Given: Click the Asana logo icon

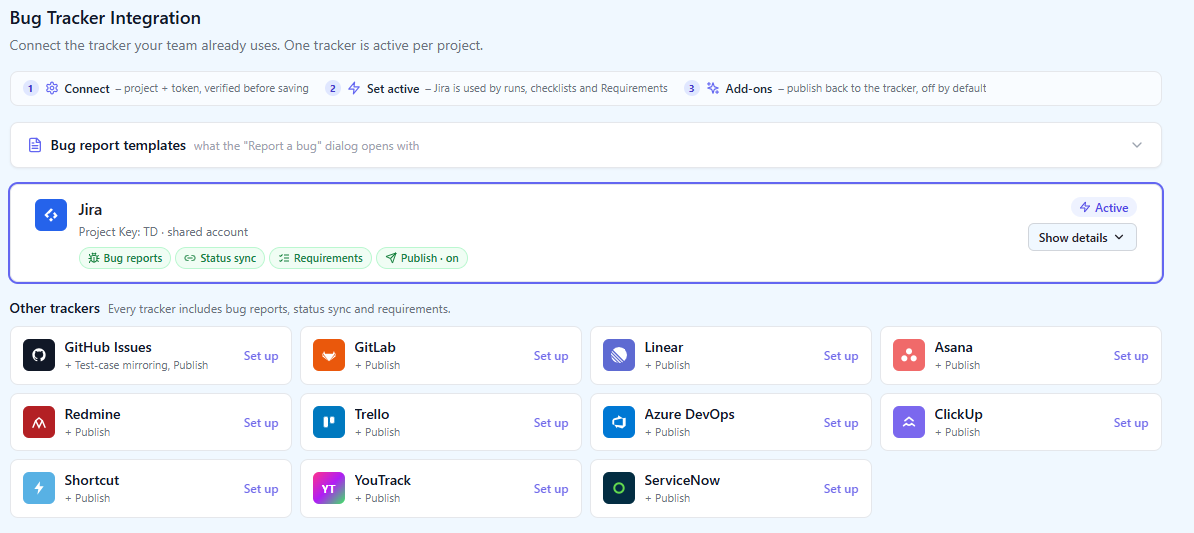Looking at the screenshot, I should (909, 355).
